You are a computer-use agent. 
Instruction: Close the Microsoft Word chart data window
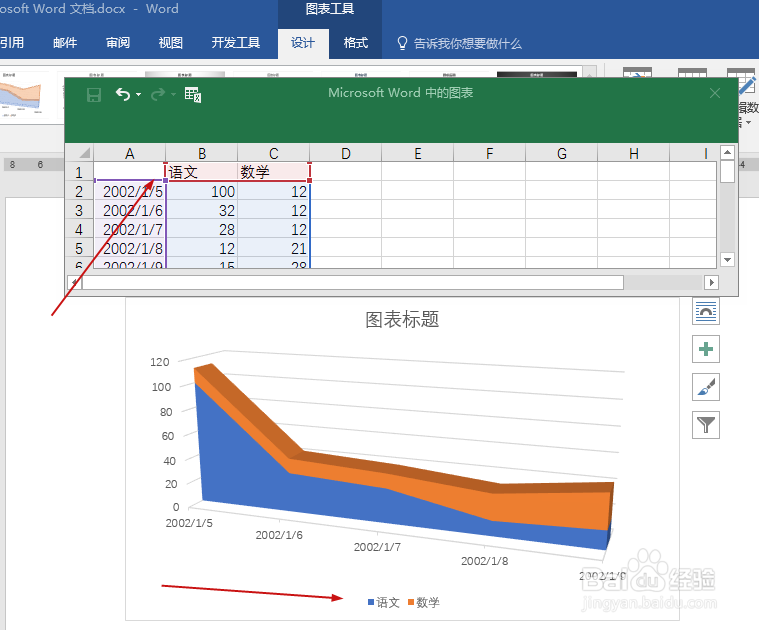[x=715, y=93]
